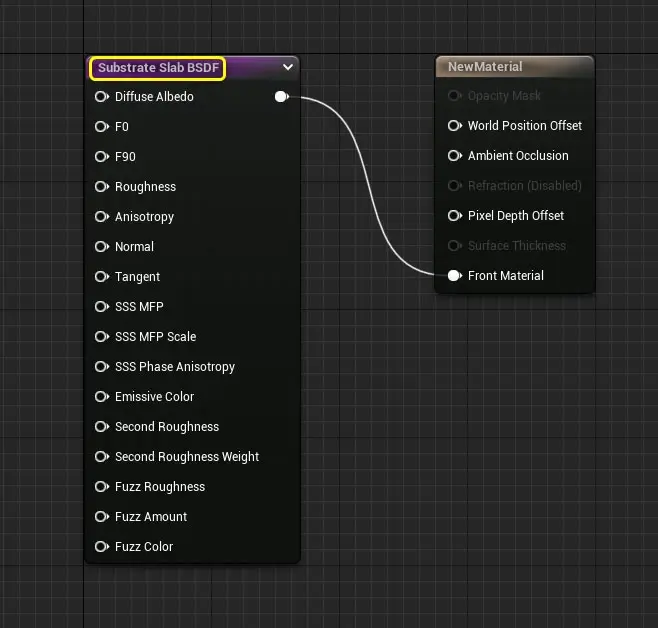Click the Front Material connected pin
The height and width of the screenshot is (628, 658).
[x=454, y=276]
